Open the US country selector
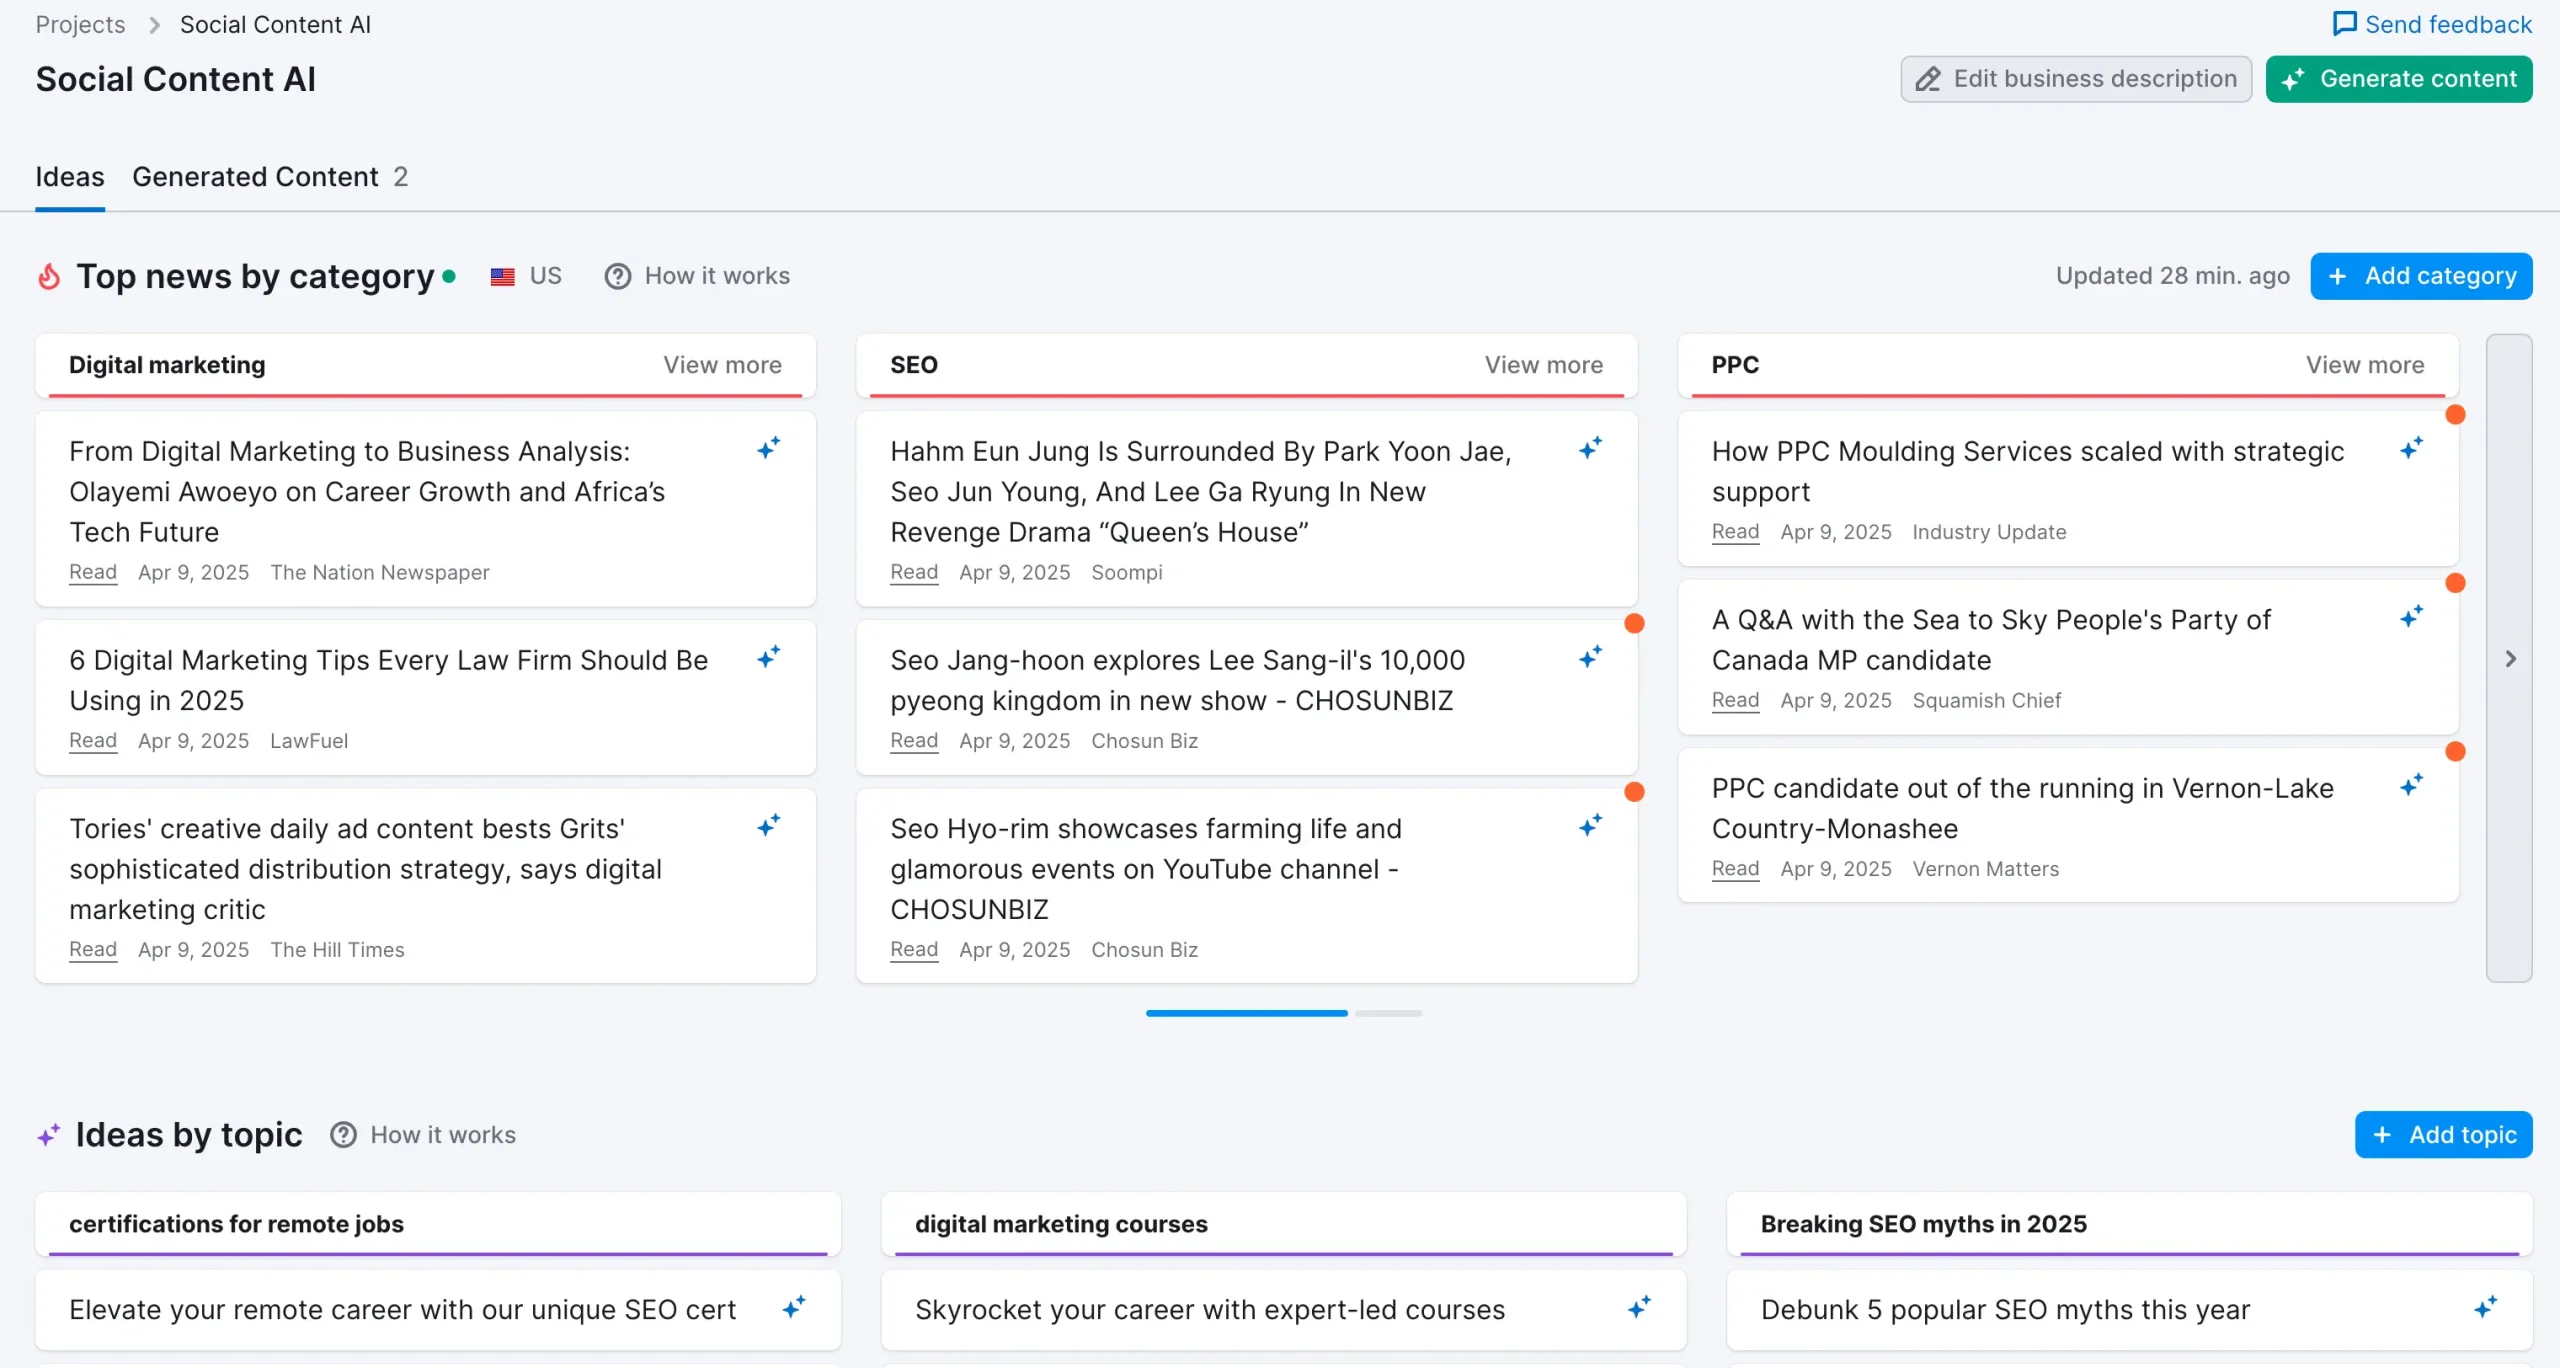Image resolution: width=2560 pixels, height=1368 pixels. pyautogui.click(x=527, y=276)
